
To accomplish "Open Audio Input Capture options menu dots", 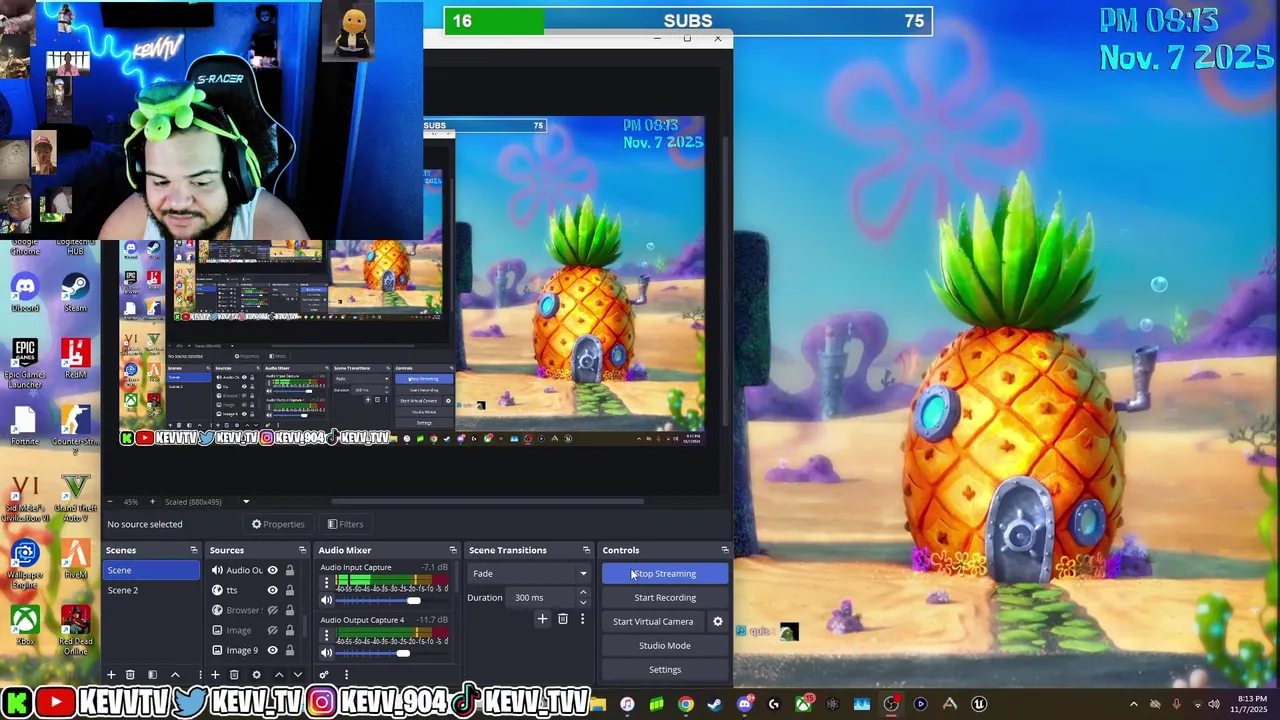I will pos(326,582).
